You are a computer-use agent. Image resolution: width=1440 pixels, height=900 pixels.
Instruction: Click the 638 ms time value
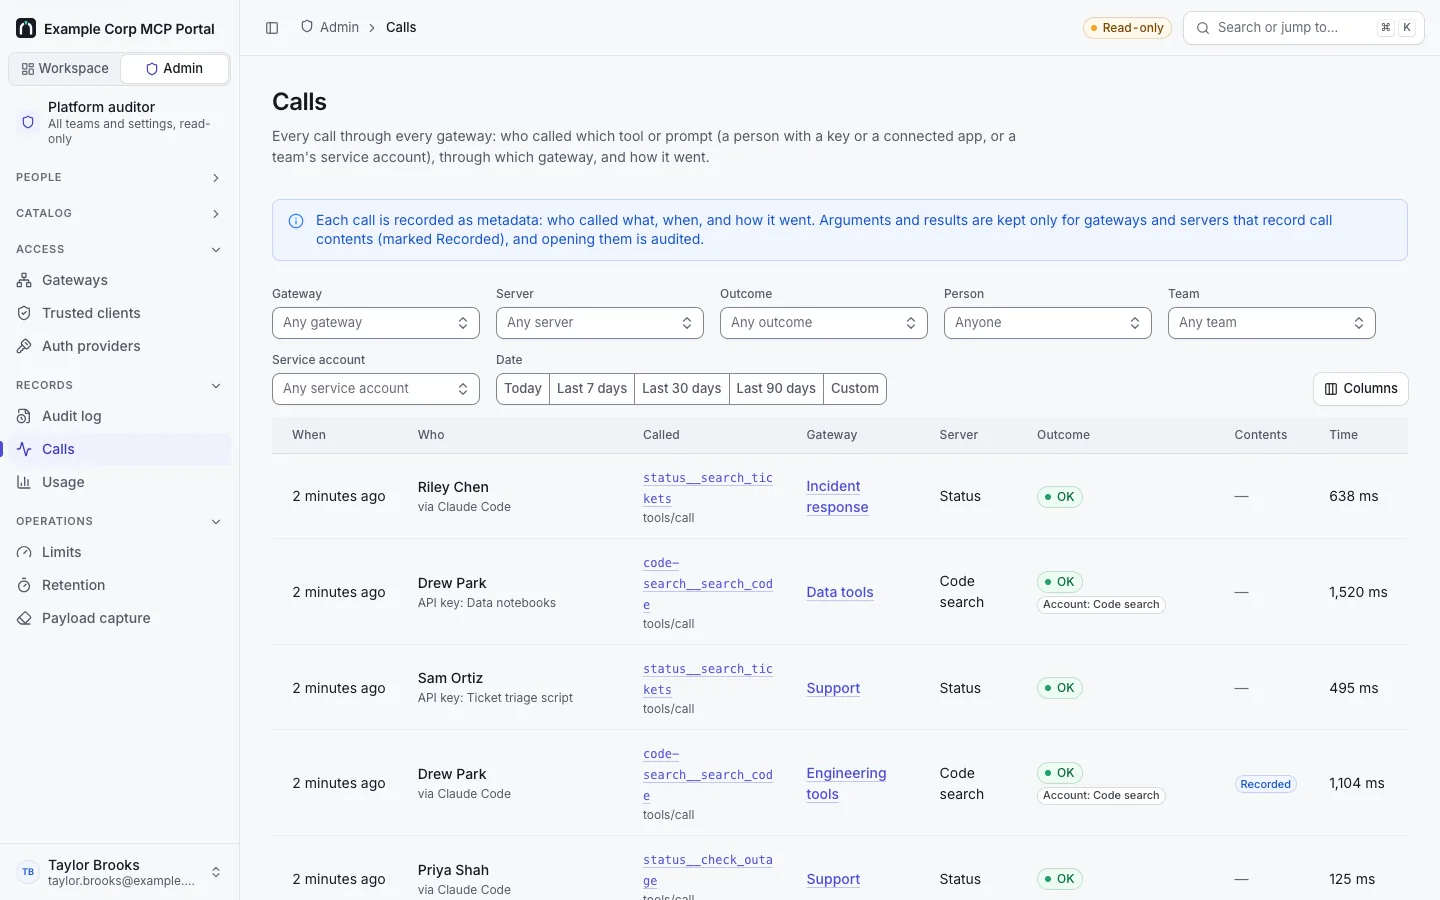(x=1354, y=496)
